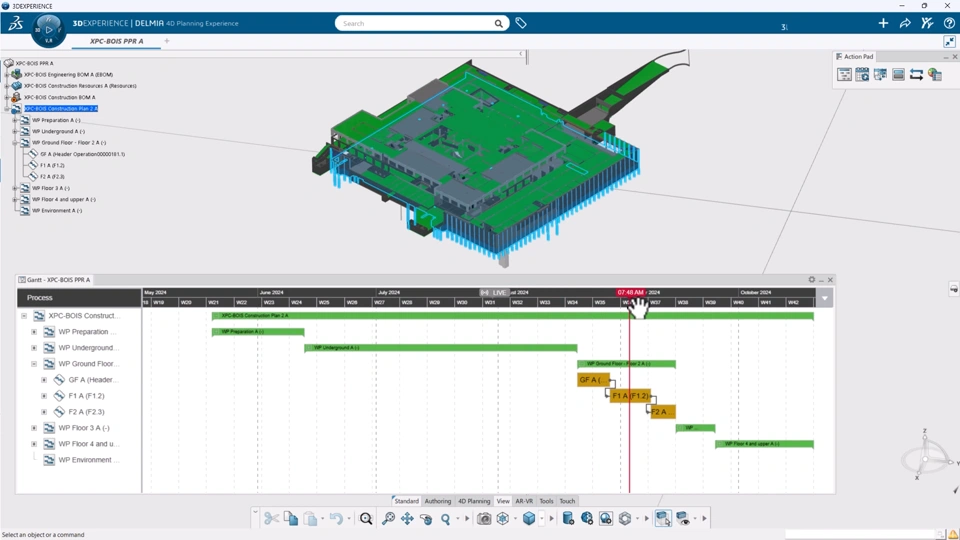Select the Rotate view tool

426,519
